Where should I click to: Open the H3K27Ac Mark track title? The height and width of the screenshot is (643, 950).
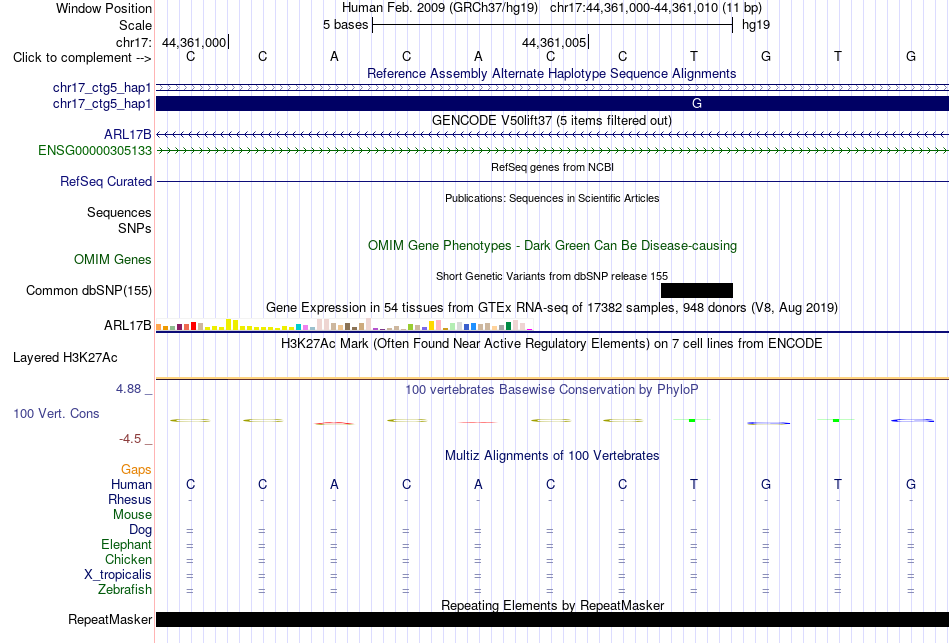click(552, 344)
